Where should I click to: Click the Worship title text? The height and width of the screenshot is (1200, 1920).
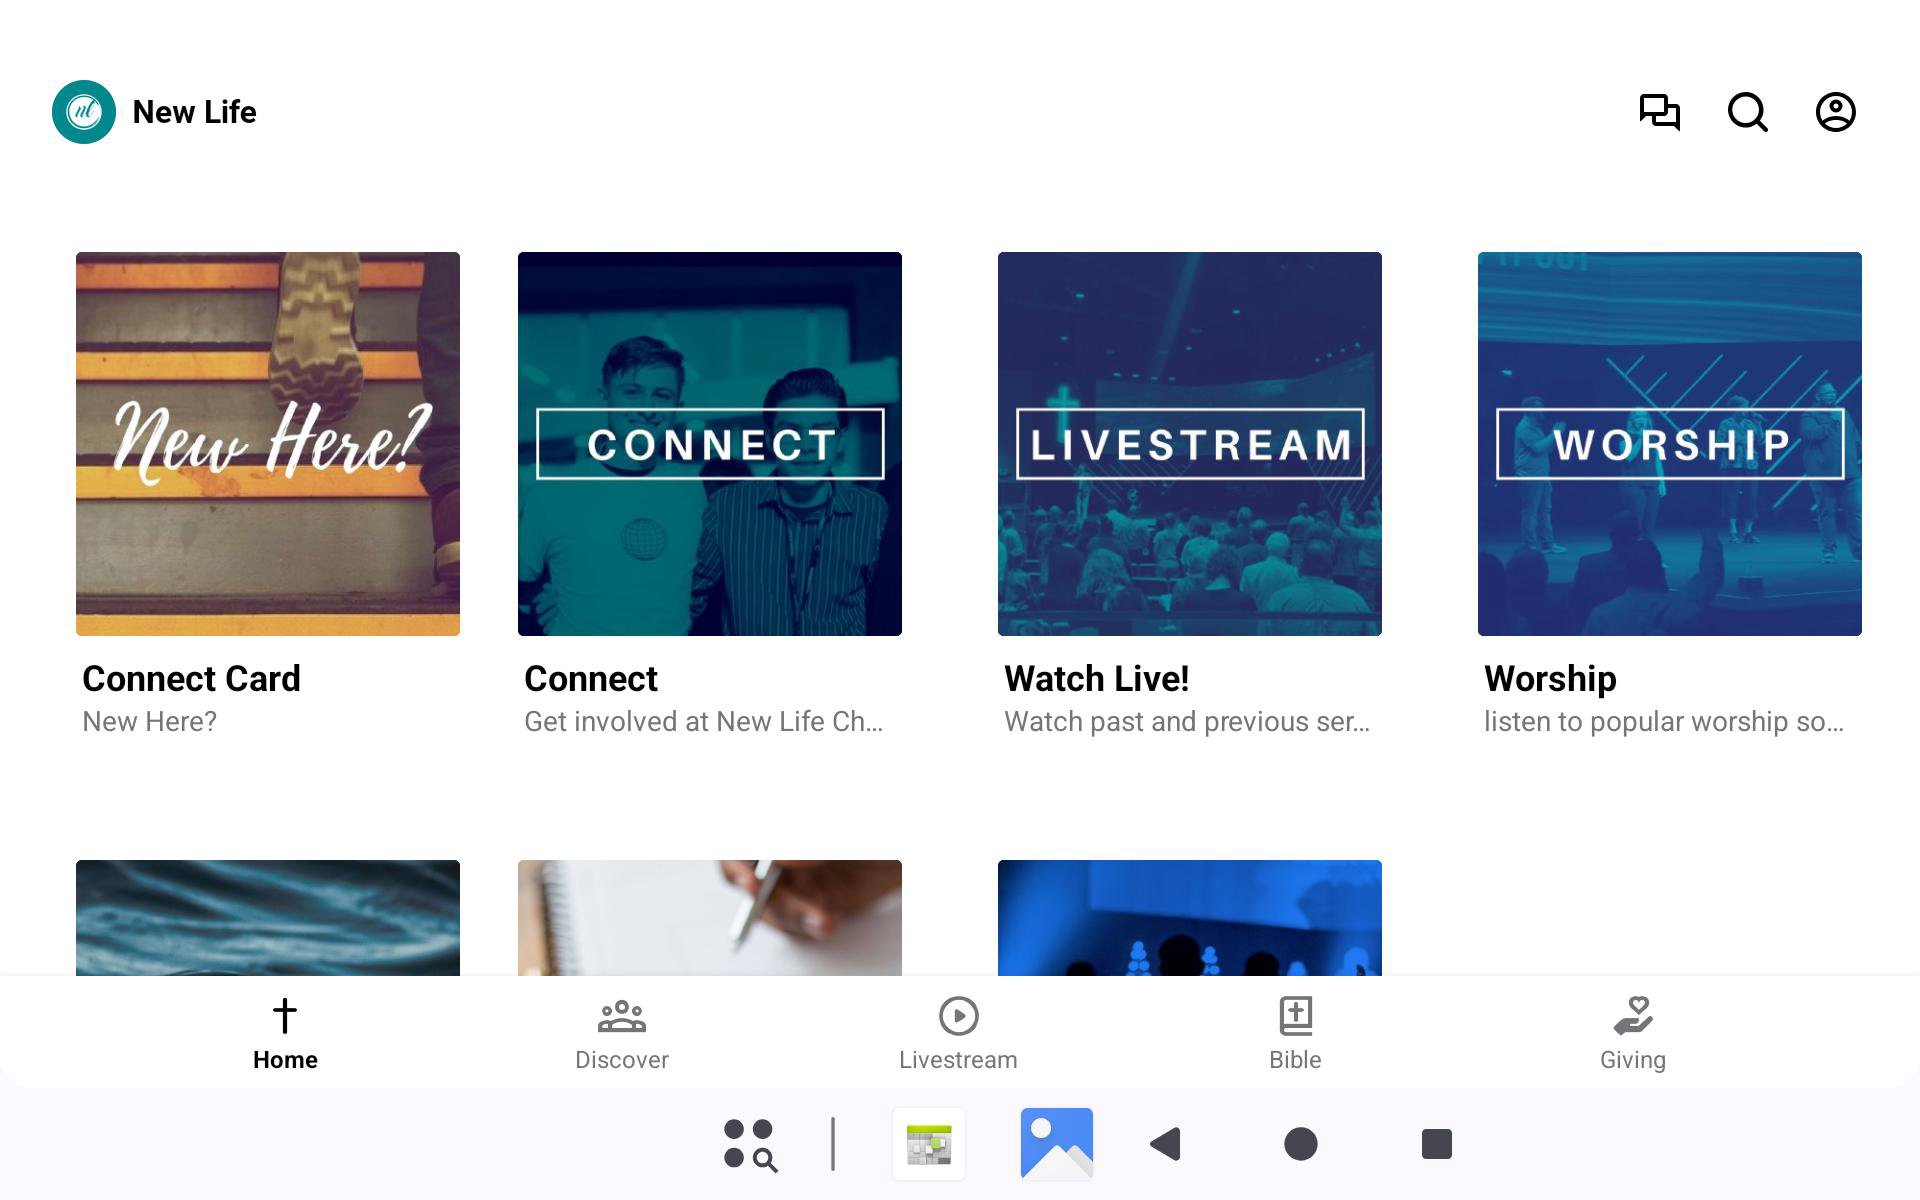[1550, 679]
